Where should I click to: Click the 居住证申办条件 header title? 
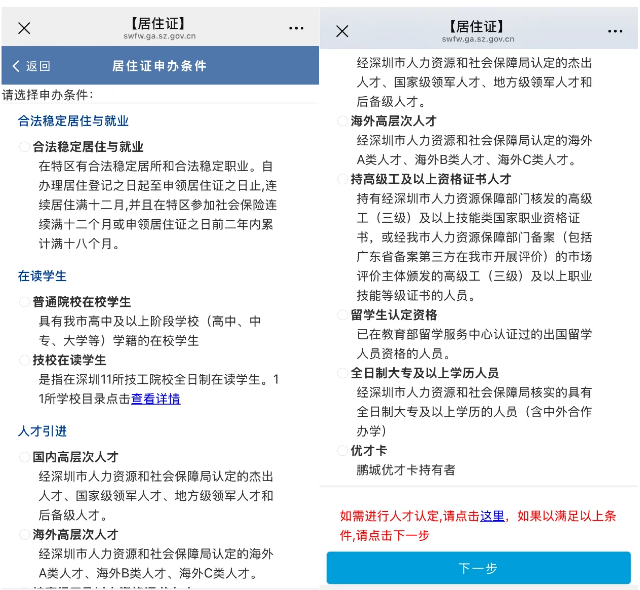(x=159, y=66)
